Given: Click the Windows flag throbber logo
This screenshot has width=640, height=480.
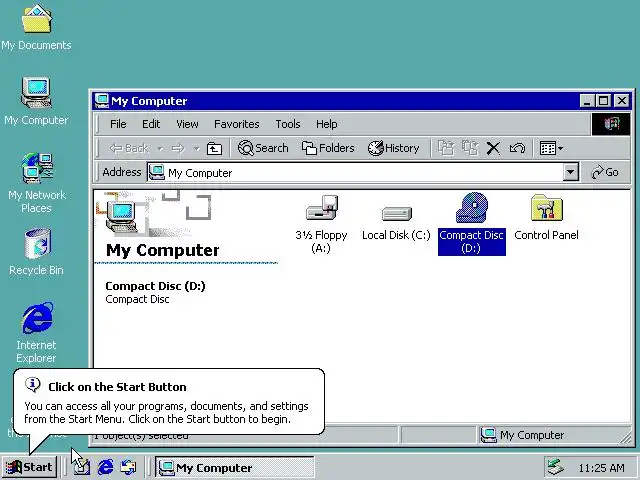Looking at the screenshot, I should pyautogui.click(x=611, y=124).
